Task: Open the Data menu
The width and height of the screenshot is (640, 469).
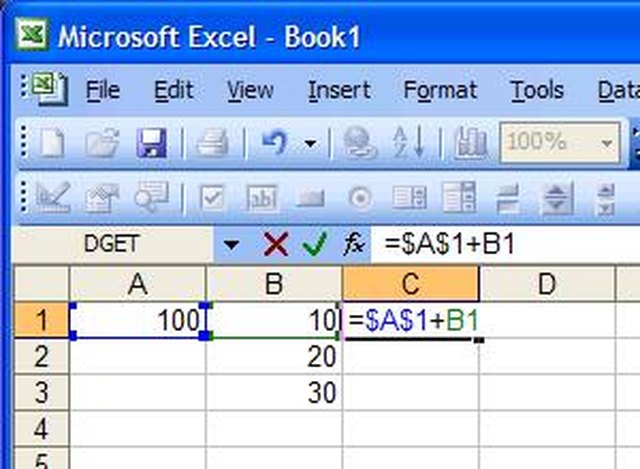Action: pos(618,90)
